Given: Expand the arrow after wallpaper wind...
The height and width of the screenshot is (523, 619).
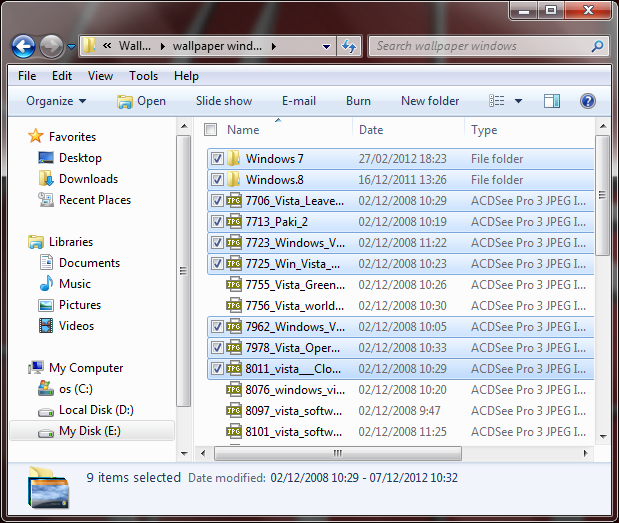Looking at the screenshot, I should 274,47.
